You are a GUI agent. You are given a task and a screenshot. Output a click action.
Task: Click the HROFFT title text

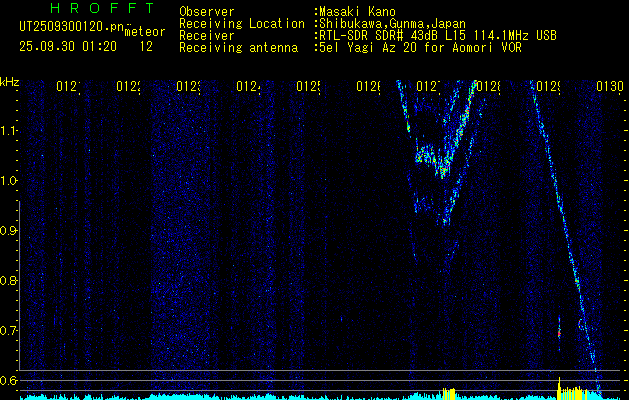coord(102,8)
